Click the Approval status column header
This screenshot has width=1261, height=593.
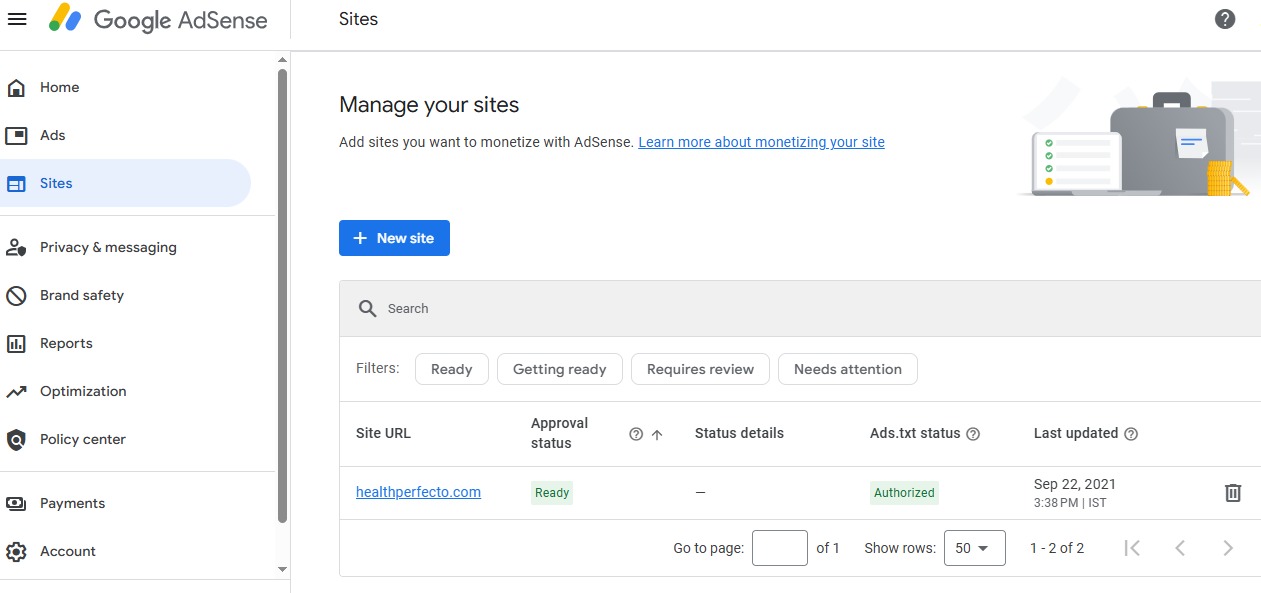(x=559, y=434)
